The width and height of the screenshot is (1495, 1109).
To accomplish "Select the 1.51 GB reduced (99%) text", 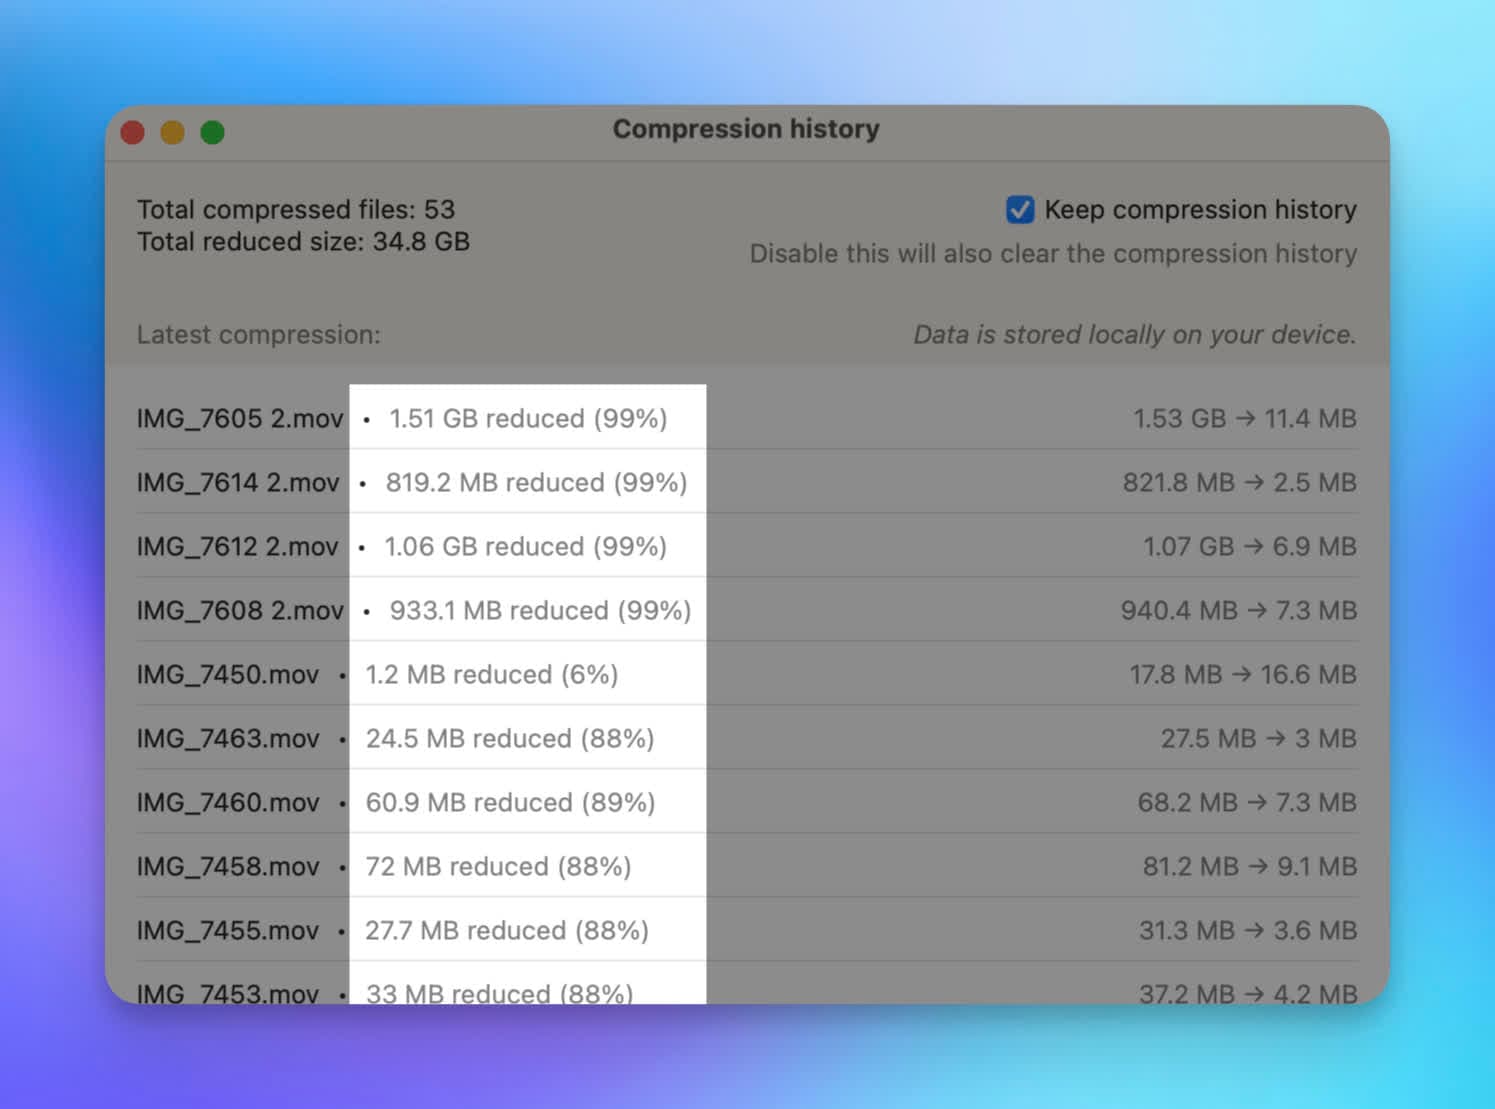I will click(x=528, y=418).
